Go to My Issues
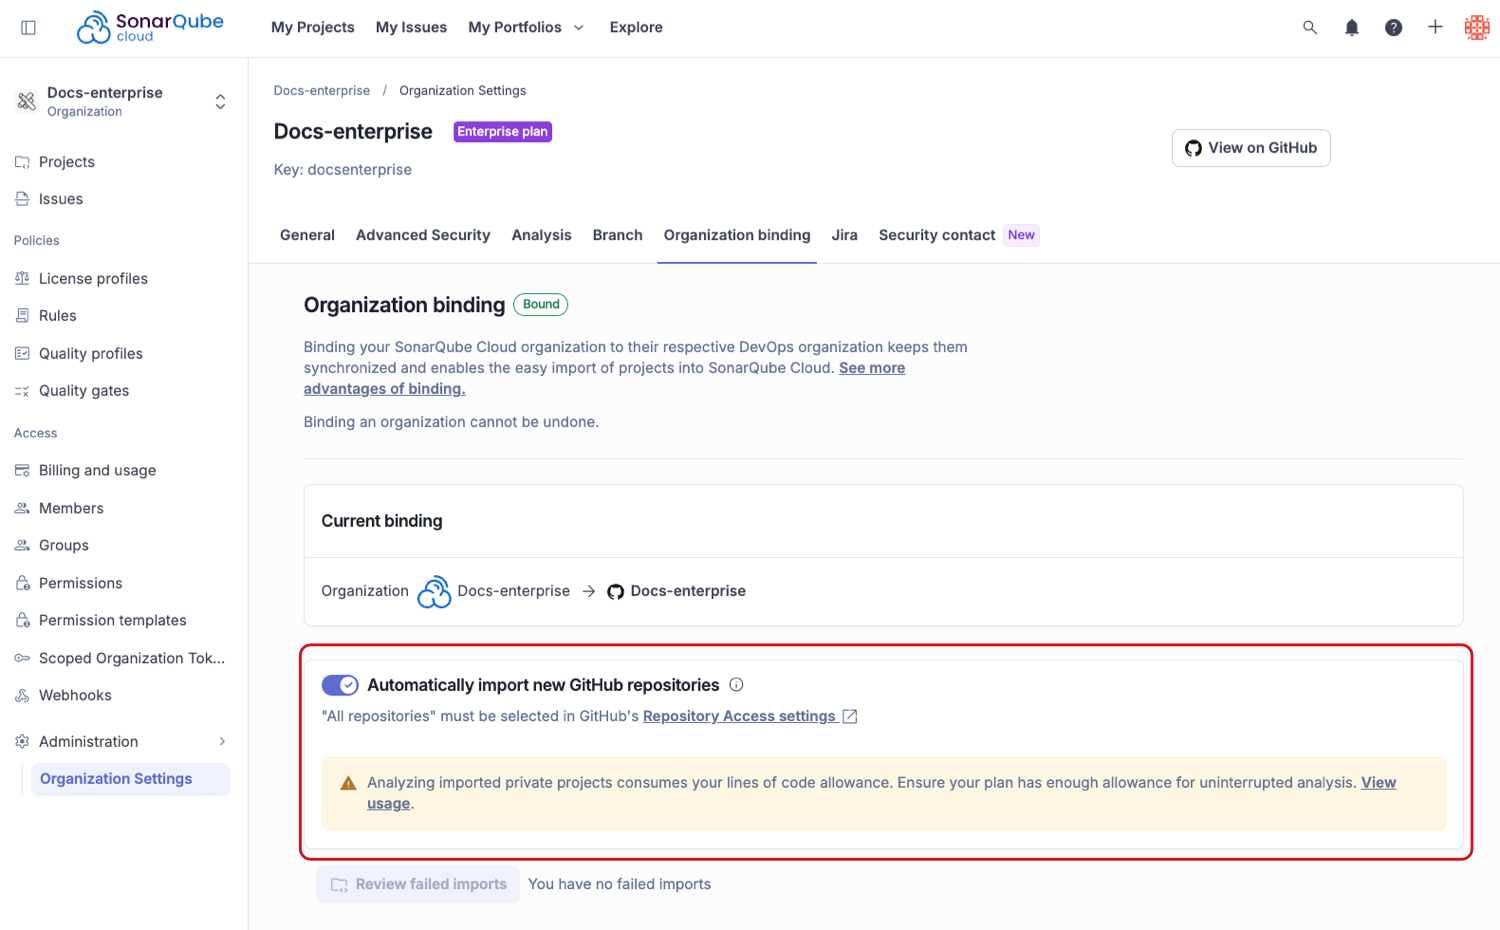Image resolution: width=1500 pixels, height=930 pixels. point(411,28)
